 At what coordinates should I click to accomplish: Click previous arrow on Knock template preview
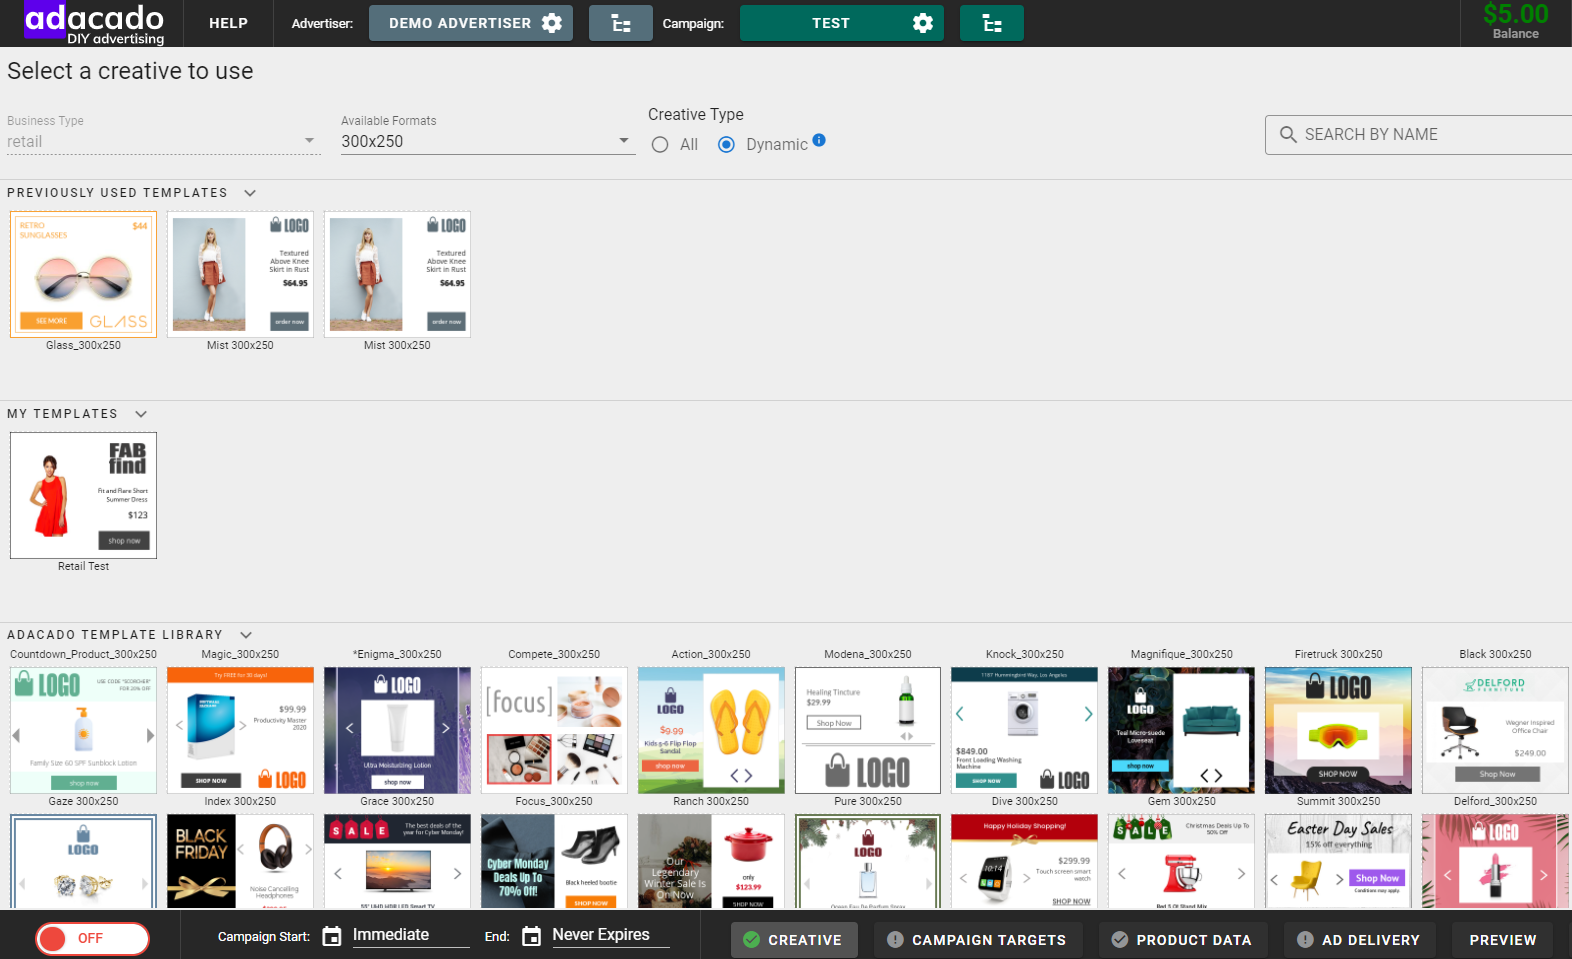click(x=960, y=714)
